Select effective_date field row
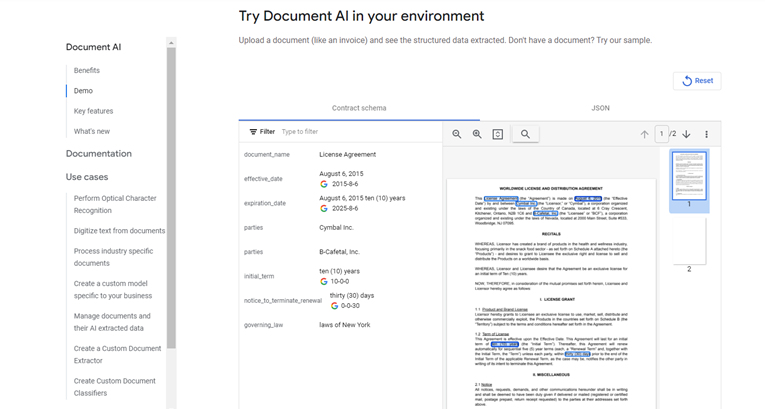 click(x=341, y=179)
